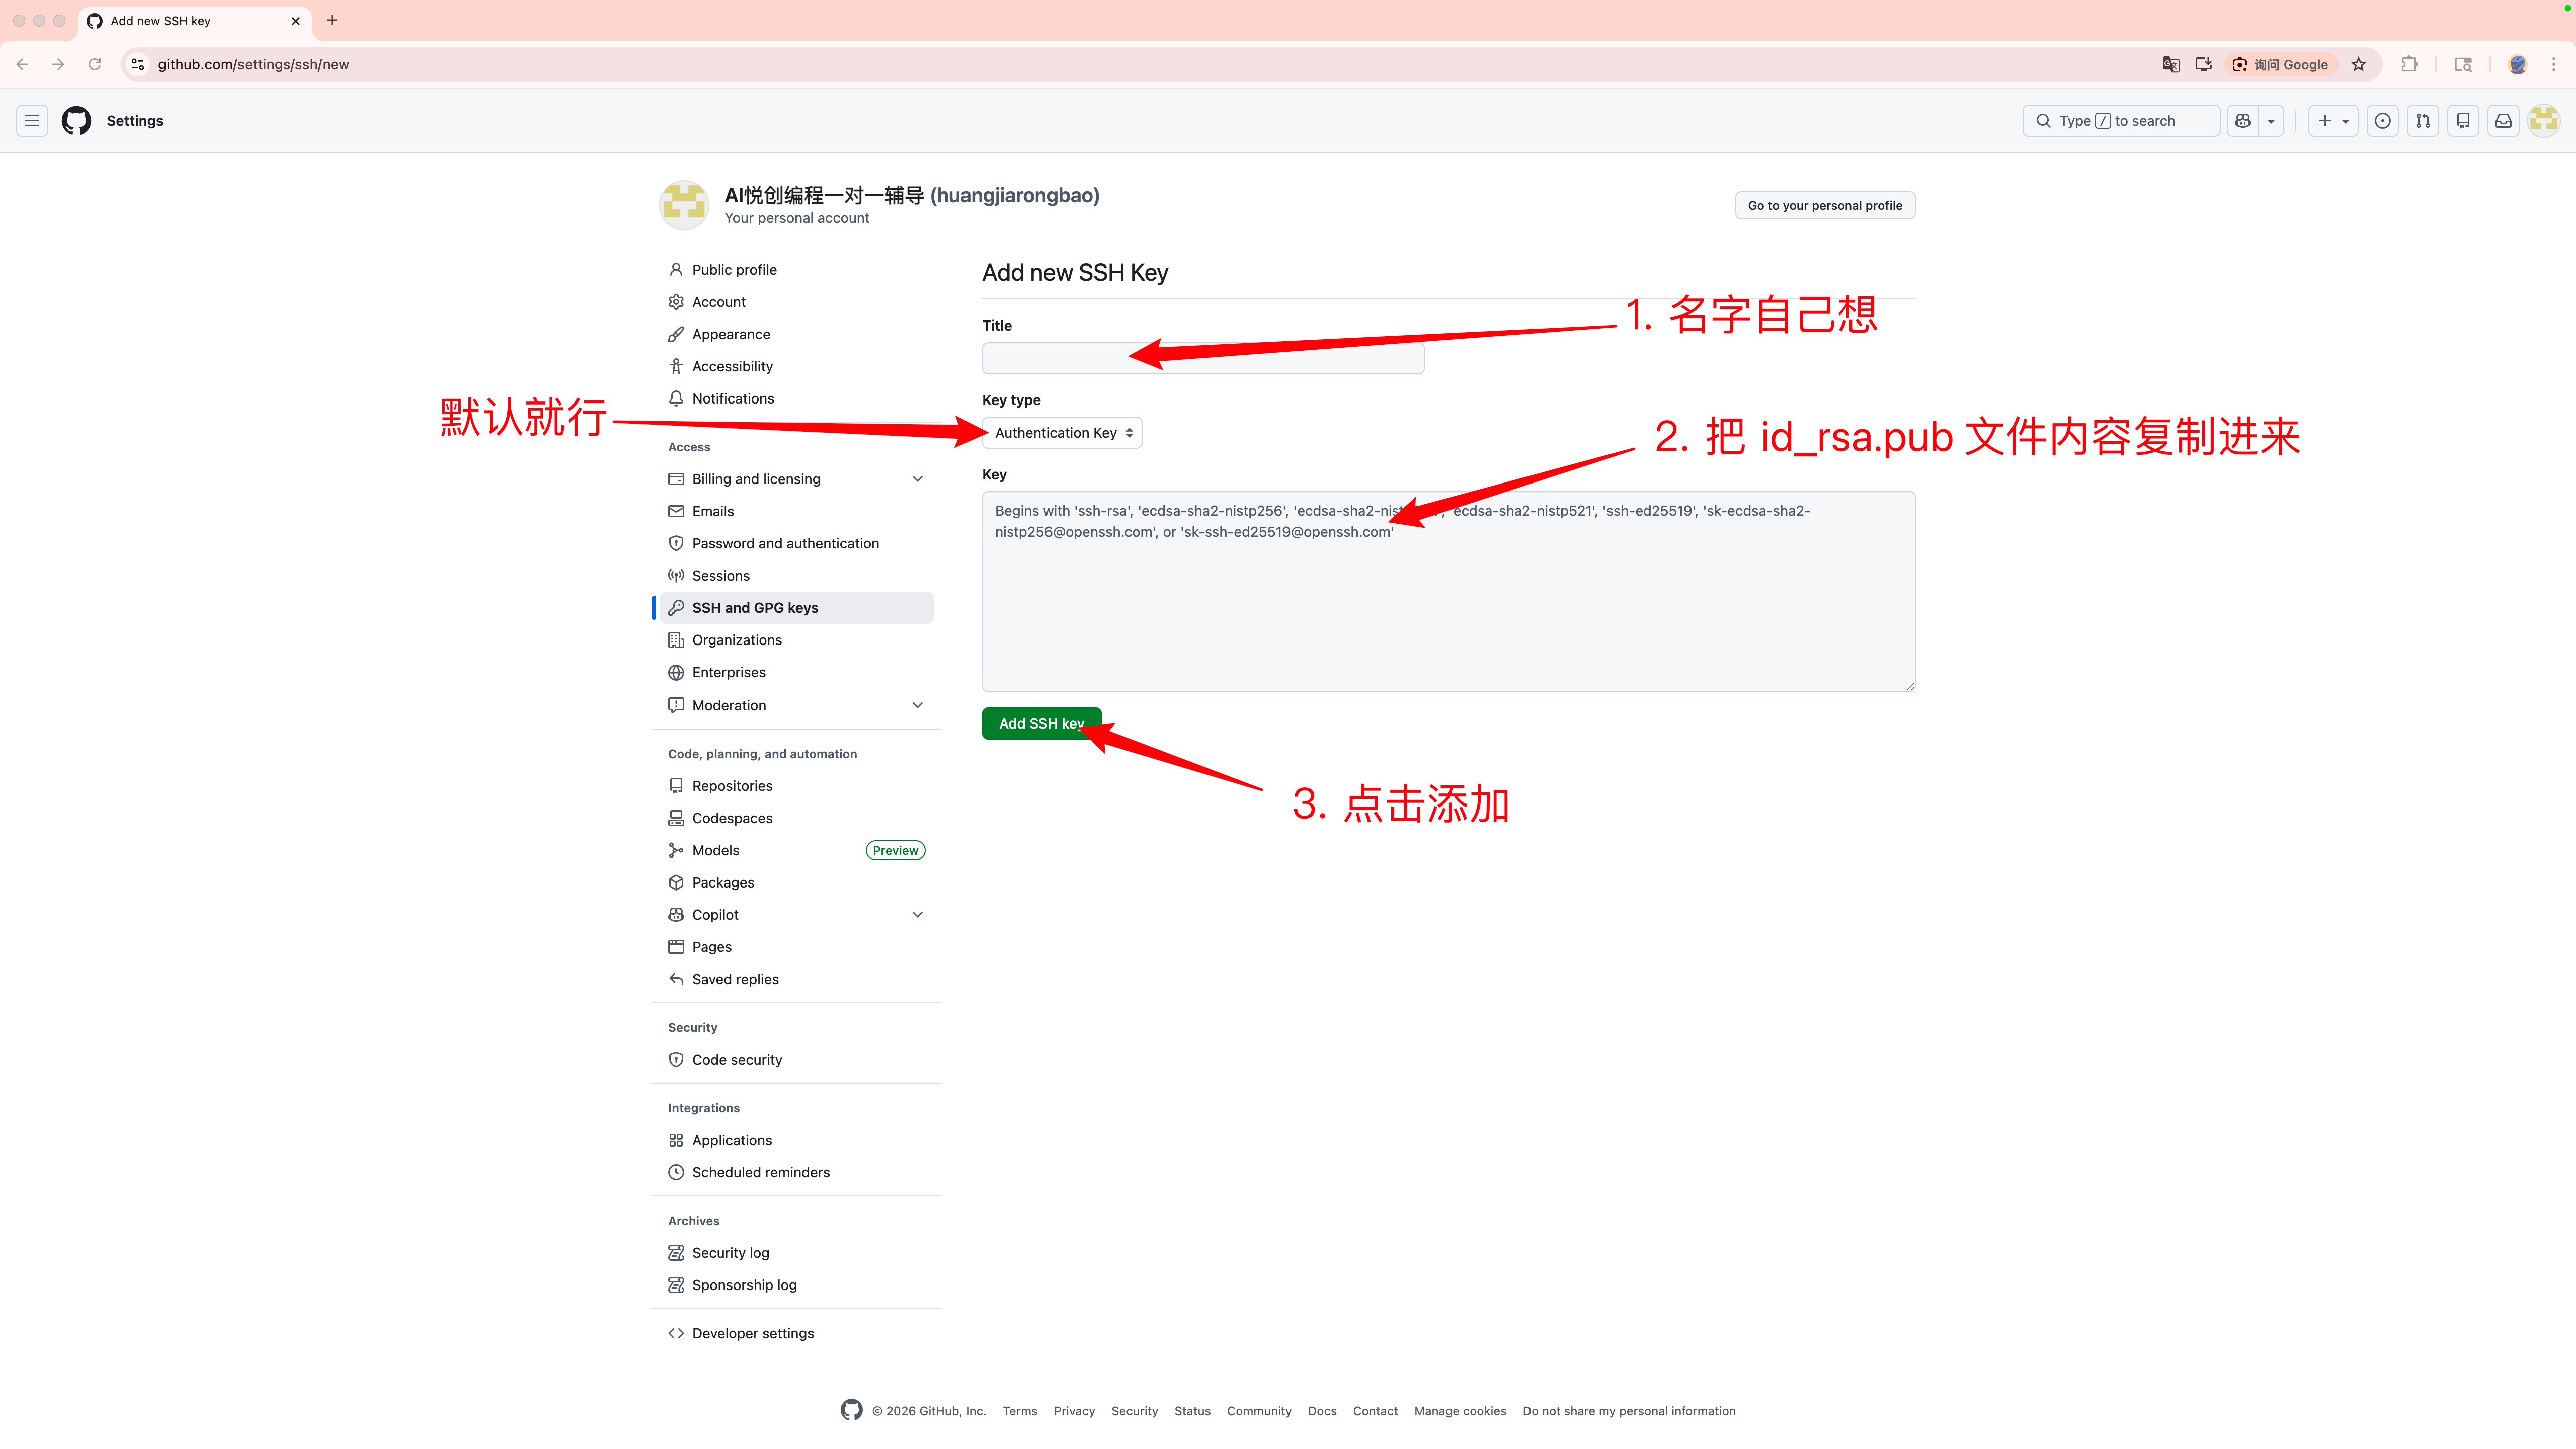
Task: Open Security log
Action: 796,1253
